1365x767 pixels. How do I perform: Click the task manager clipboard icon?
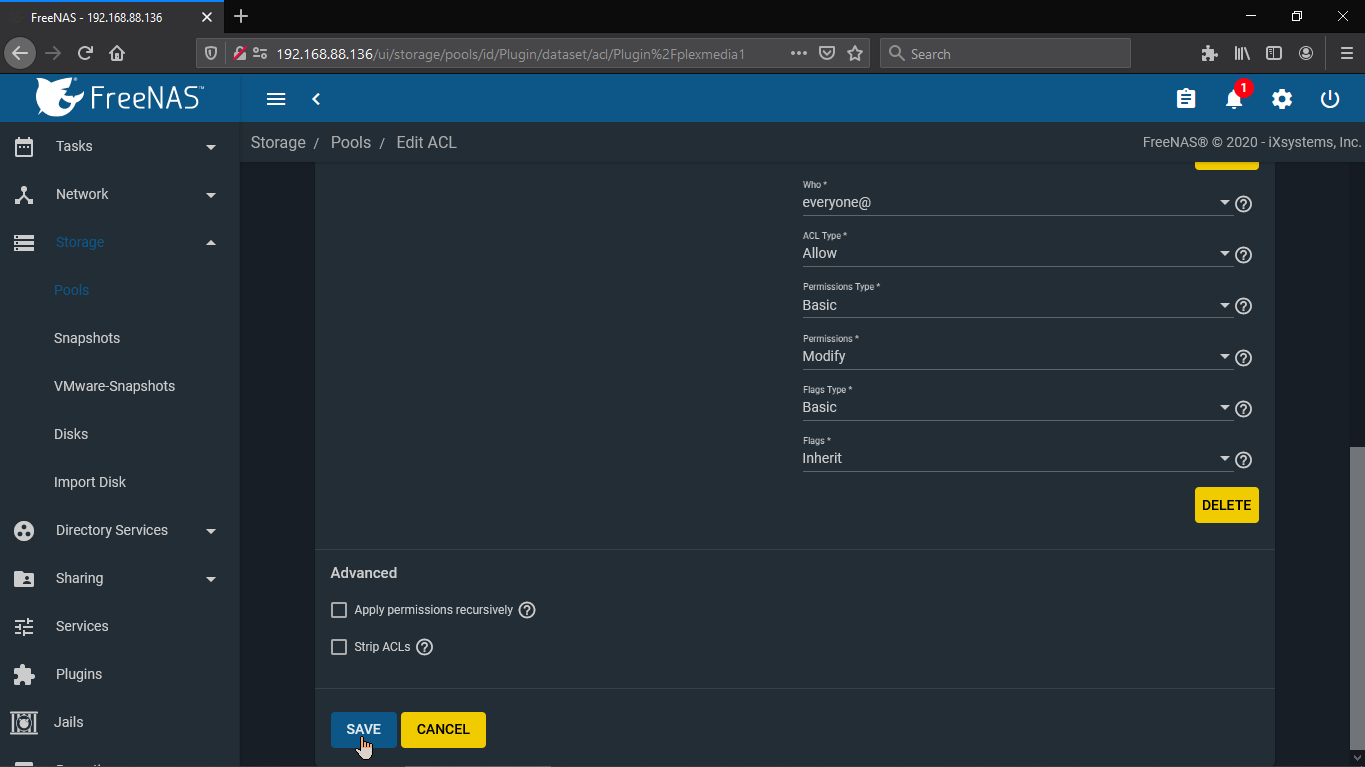(x=1186, y=99)
